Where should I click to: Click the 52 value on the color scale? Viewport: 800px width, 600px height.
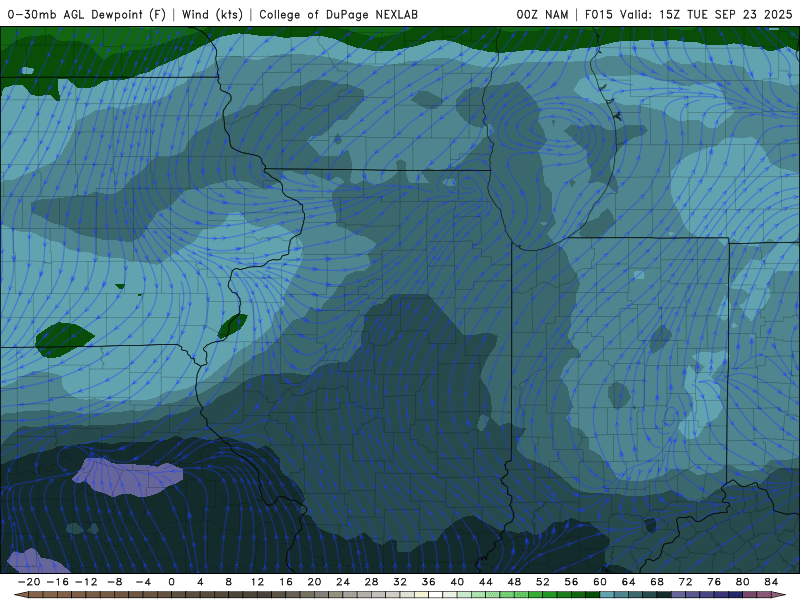point(543,582)
